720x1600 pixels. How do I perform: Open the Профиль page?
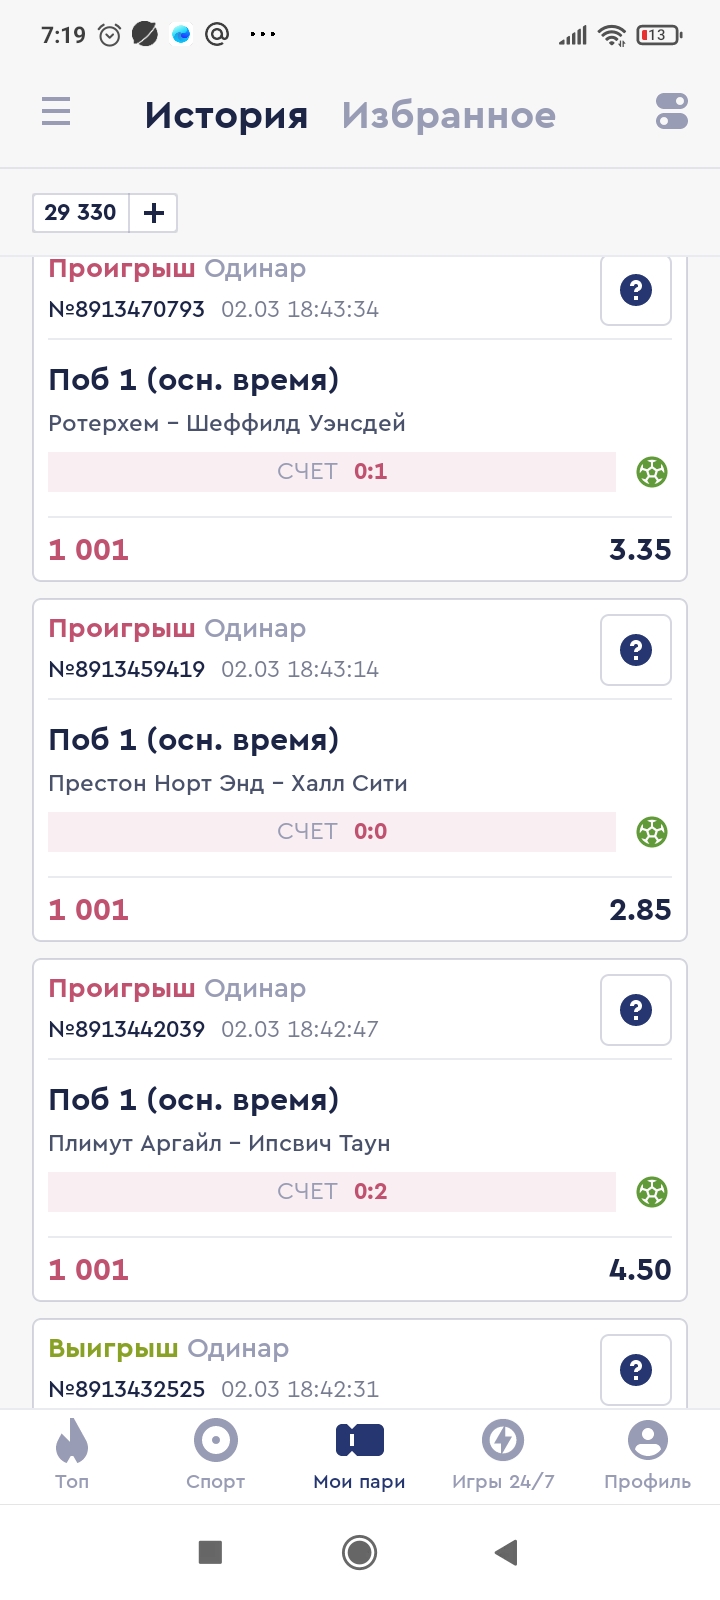[x=647, y=1455]
